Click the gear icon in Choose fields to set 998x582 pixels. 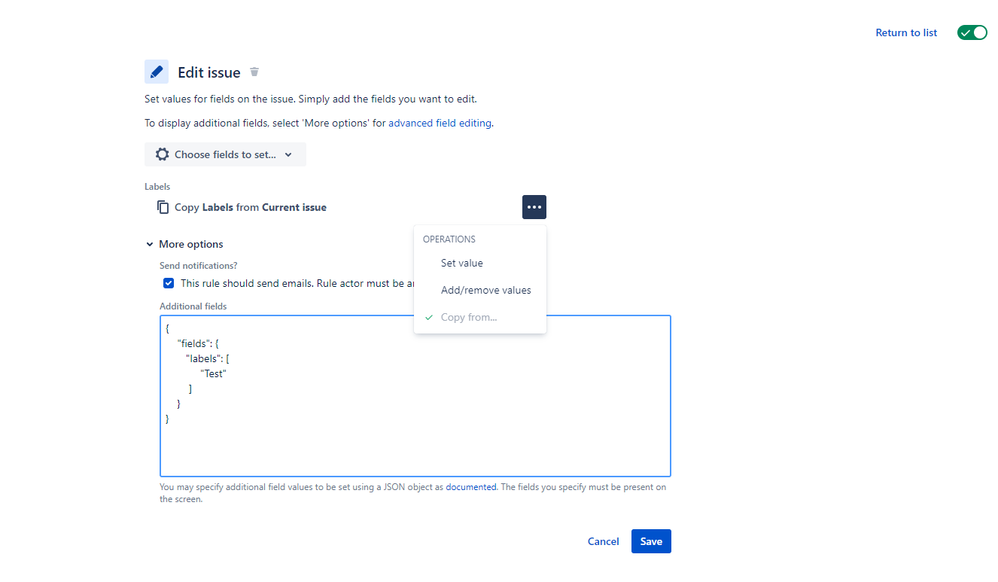[162, 154]
